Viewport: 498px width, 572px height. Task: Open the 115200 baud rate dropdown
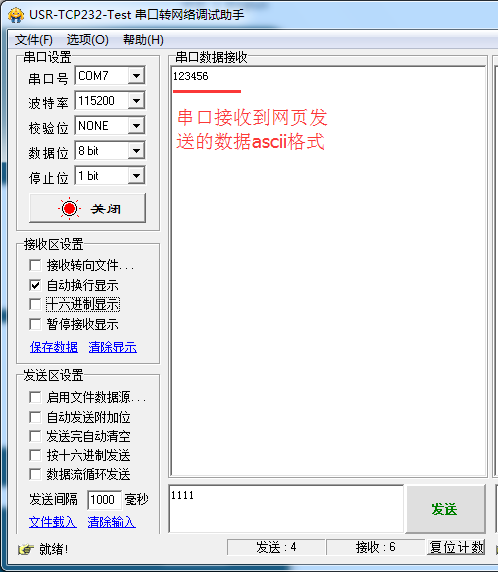[136, 101]
